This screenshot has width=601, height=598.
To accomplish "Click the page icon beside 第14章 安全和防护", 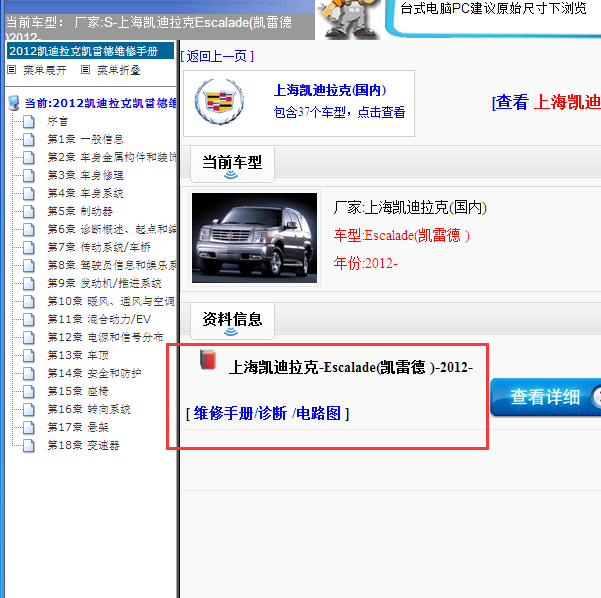I will [x=29, y=374].
